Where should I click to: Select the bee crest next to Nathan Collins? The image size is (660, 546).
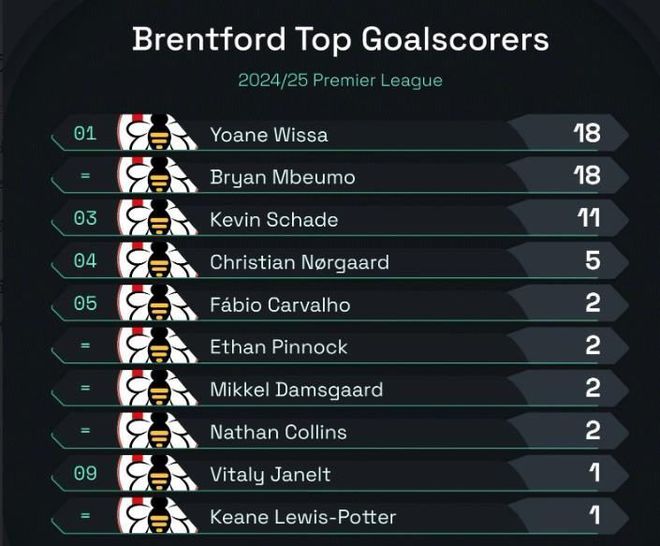tap(157, 432)
